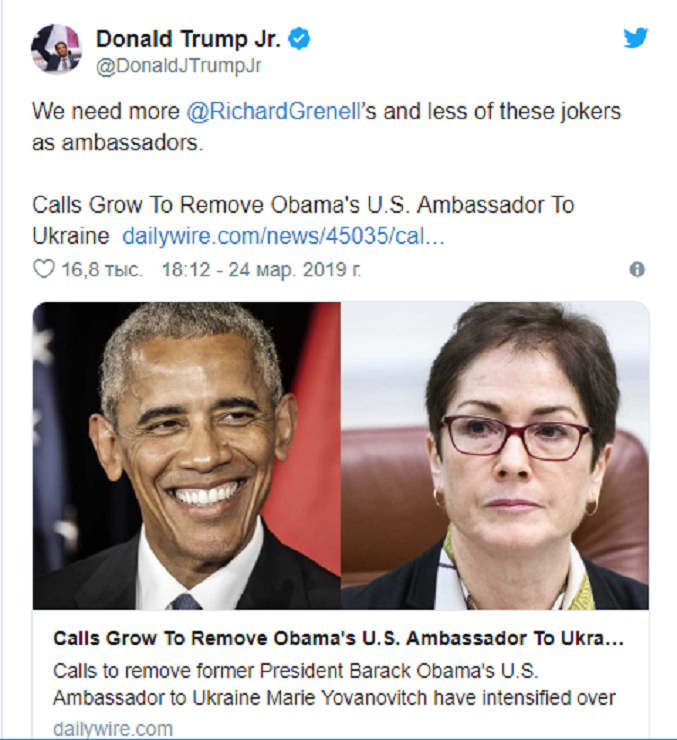Follow the dailywire.com/news/45035 link
This screenshot has height=740, width=677.
(283, 236)
